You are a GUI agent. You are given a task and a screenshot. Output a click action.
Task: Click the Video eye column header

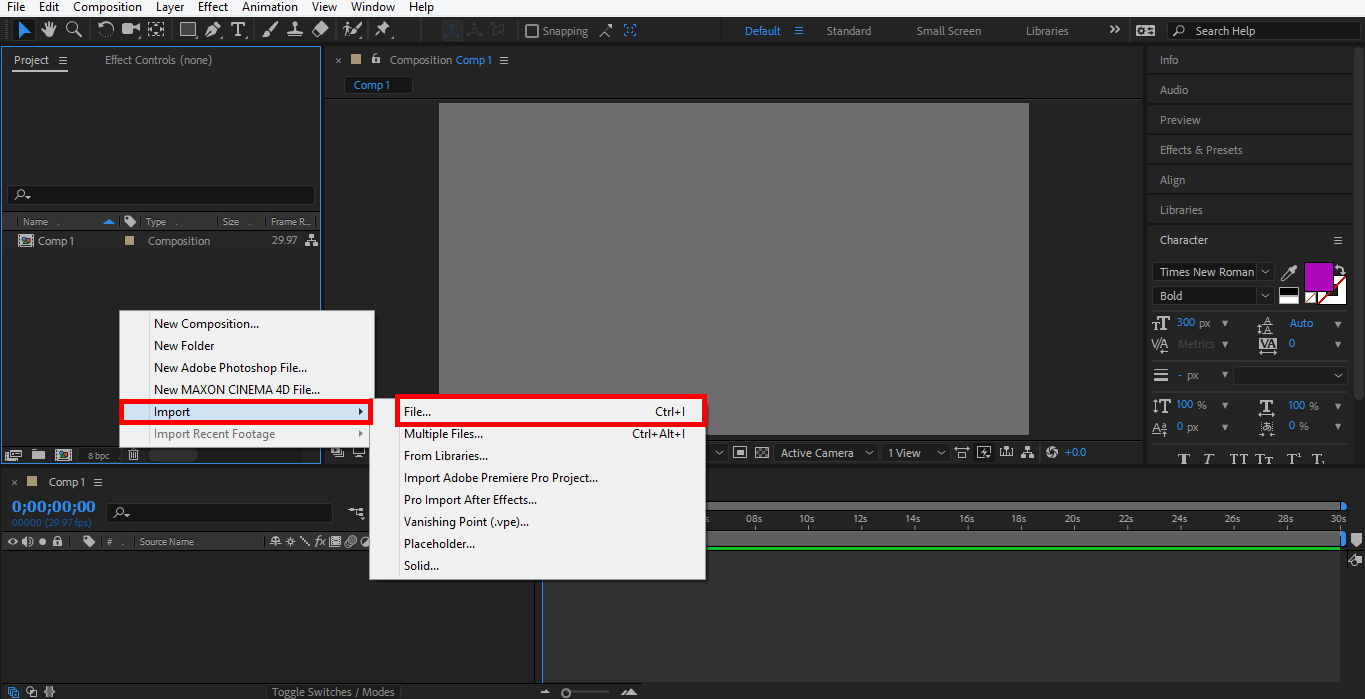pyautogui.click(x=13, y=542)
